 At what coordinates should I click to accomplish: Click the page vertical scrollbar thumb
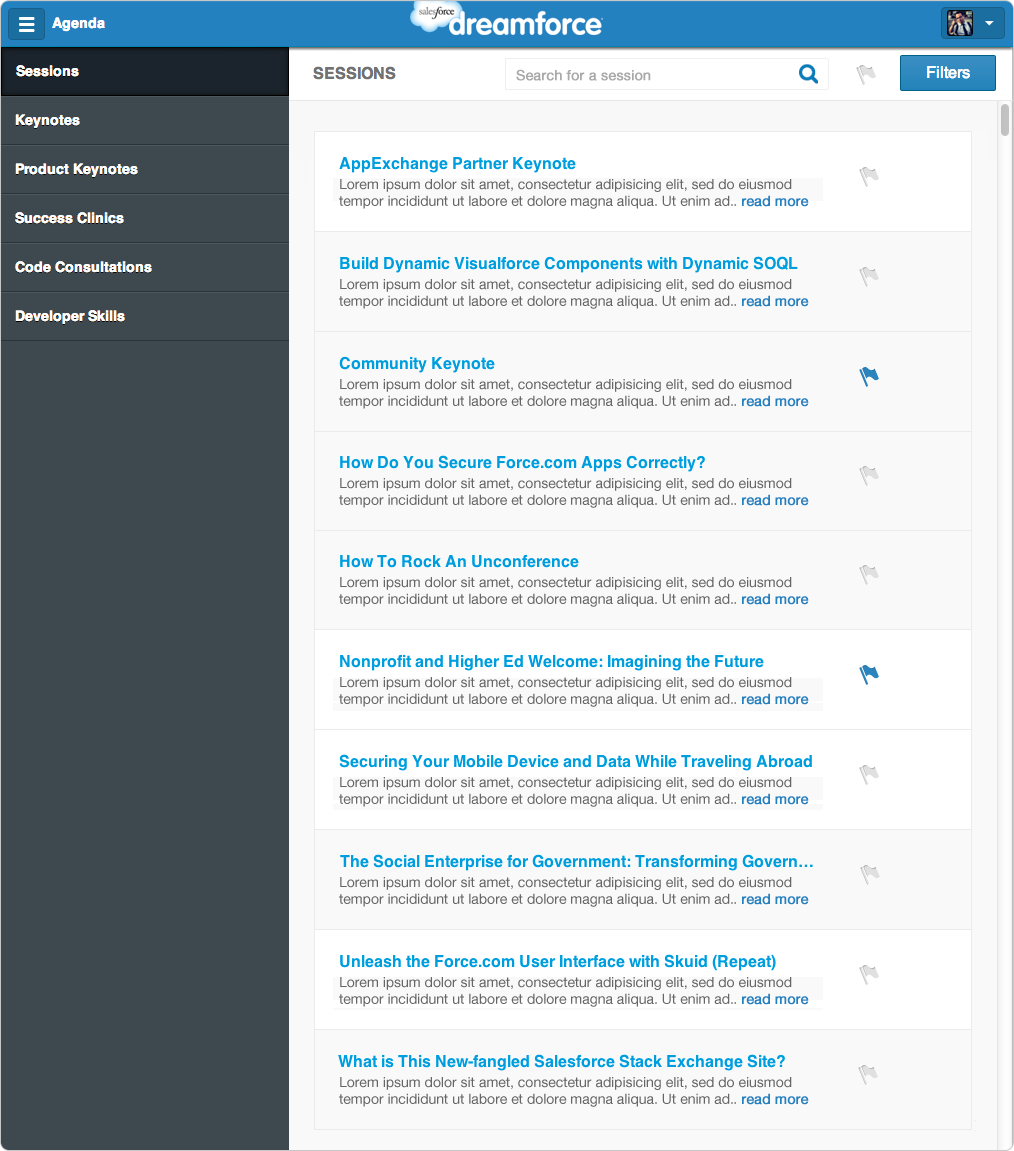1004,120
